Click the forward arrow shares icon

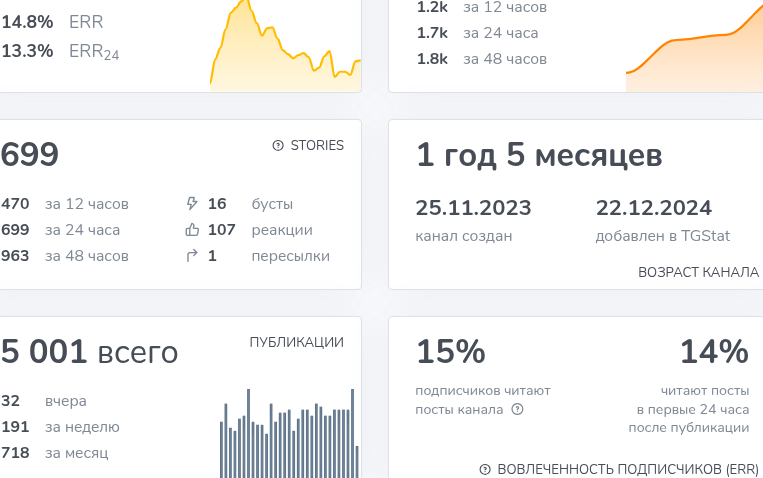192,256
